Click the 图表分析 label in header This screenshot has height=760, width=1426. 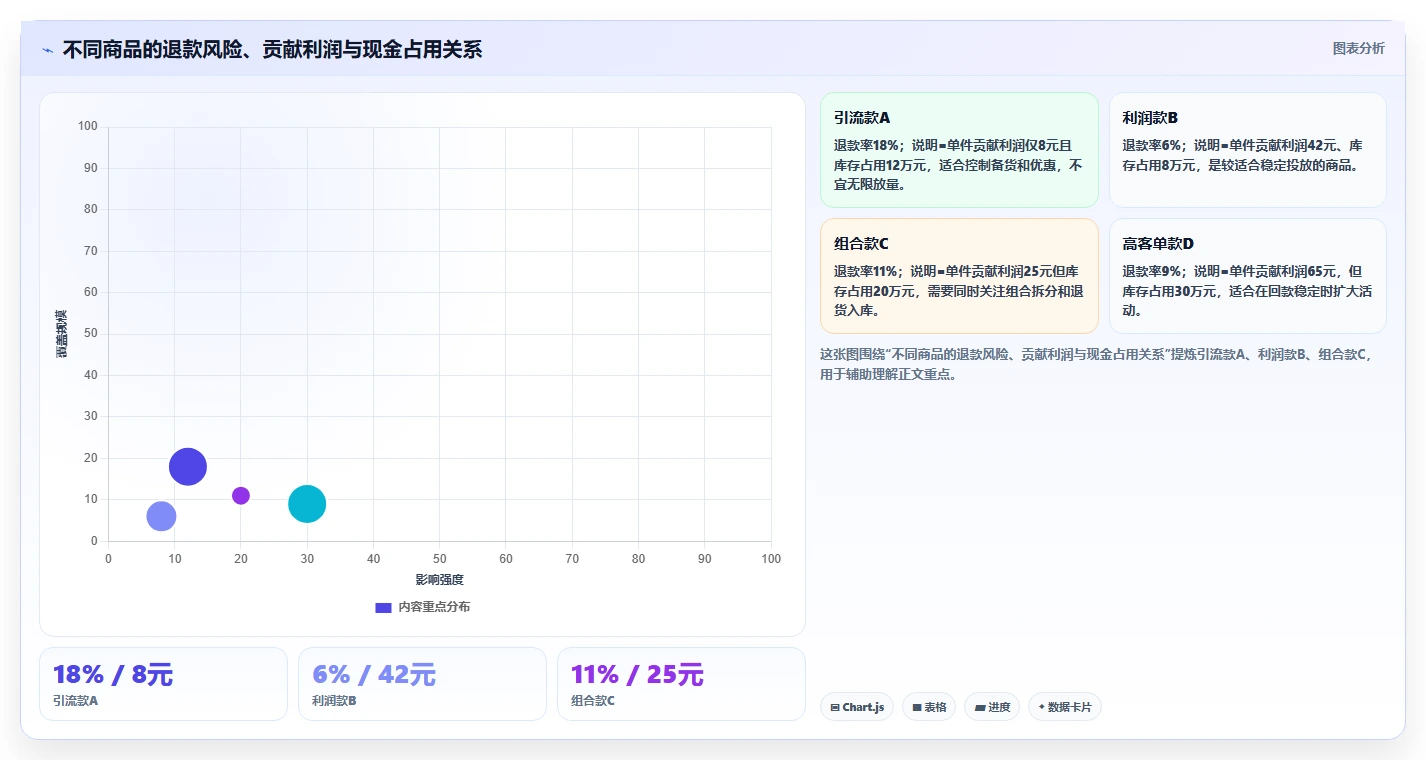pyautogui.click(x=1358, y=48)
